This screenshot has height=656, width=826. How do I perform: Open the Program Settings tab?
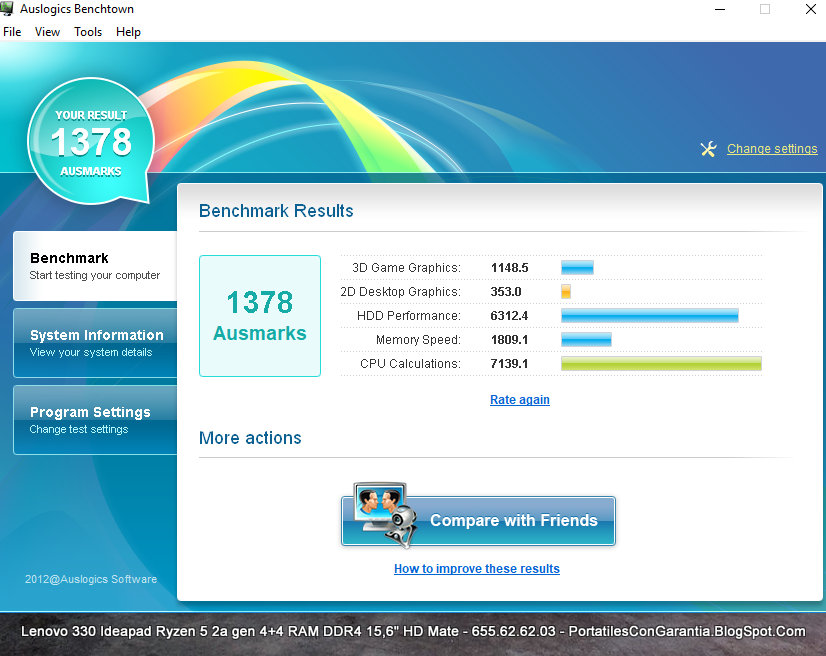(95, 420)
